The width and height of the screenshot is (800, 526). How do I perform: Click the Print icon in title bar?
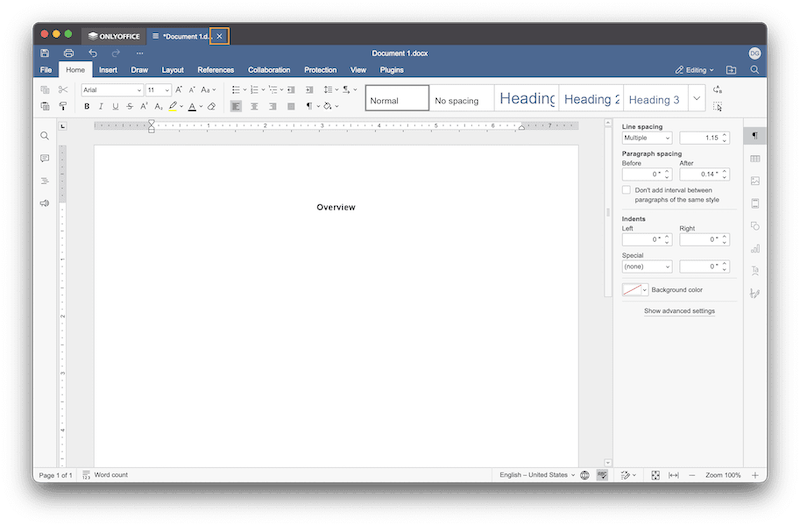69,53
